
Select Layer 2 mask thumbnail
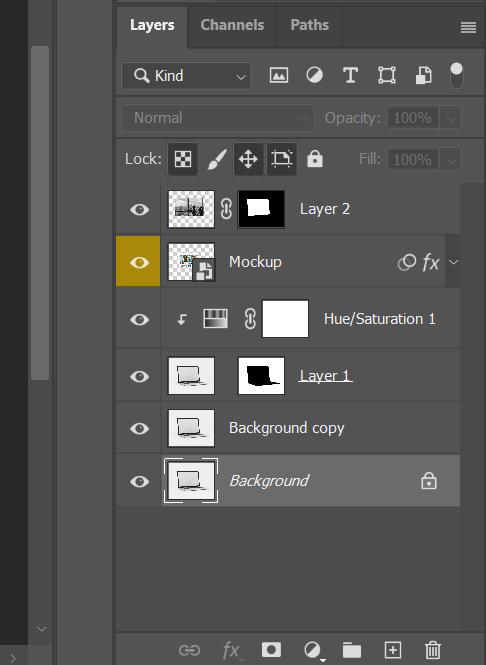(x=261, y=209)
